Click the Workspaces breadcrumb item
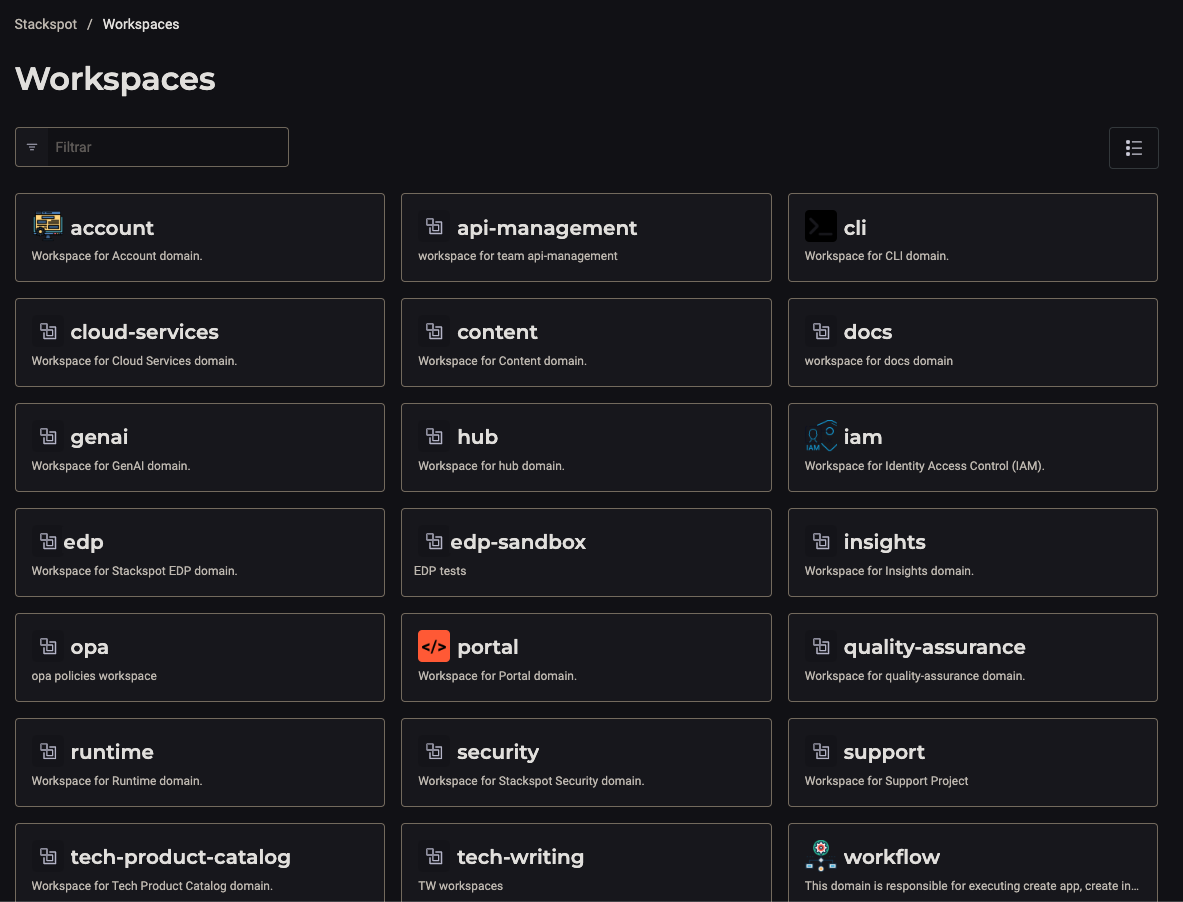This screenshot has width=1183, height=902. 141,24
